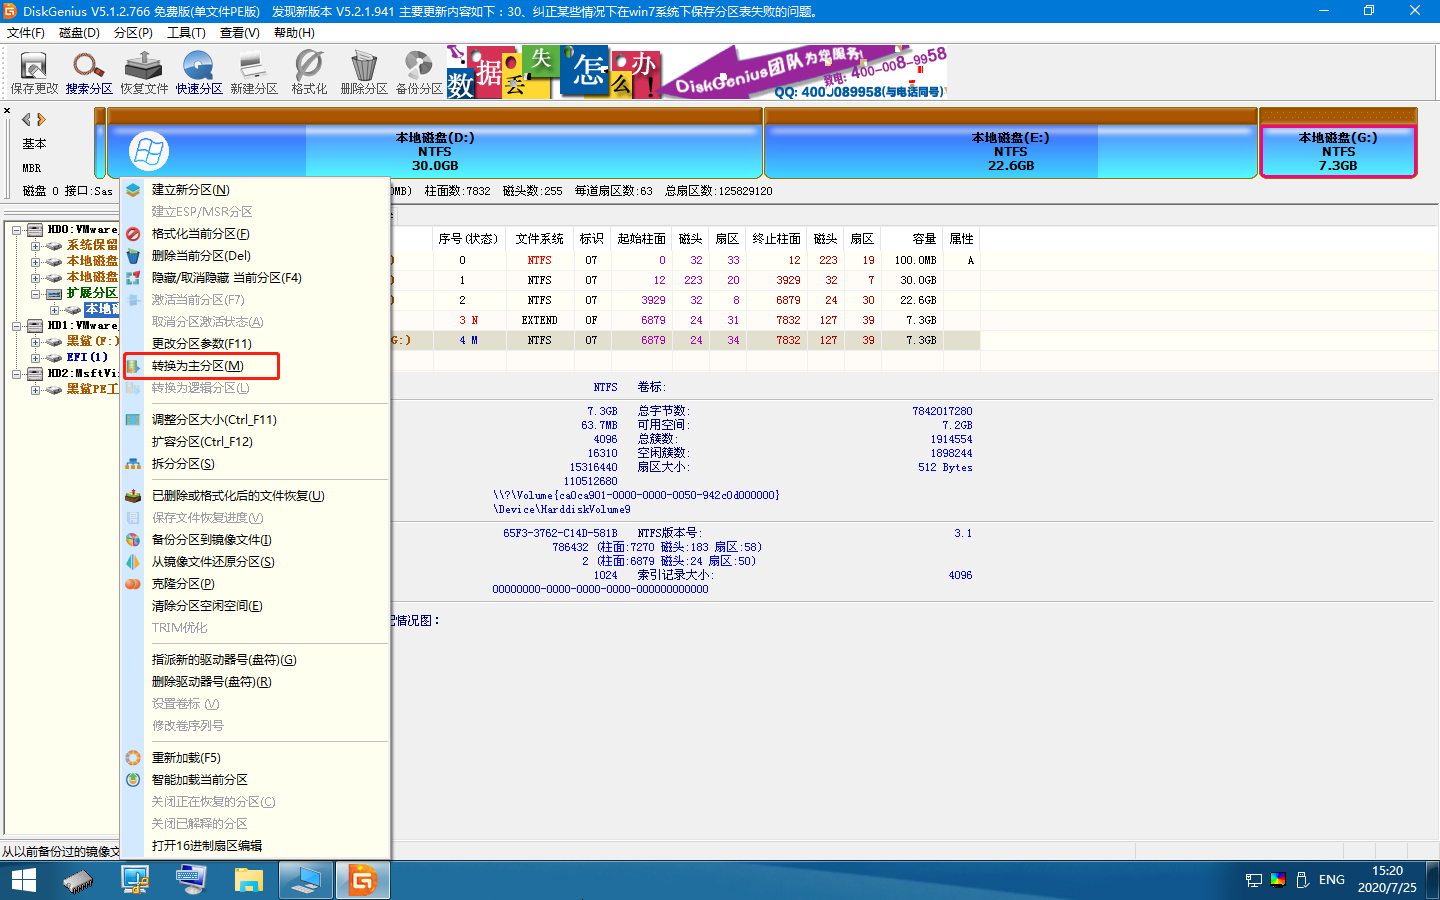
Task: Select 更改分区参数(F11) menu entry
Action: 255,344
